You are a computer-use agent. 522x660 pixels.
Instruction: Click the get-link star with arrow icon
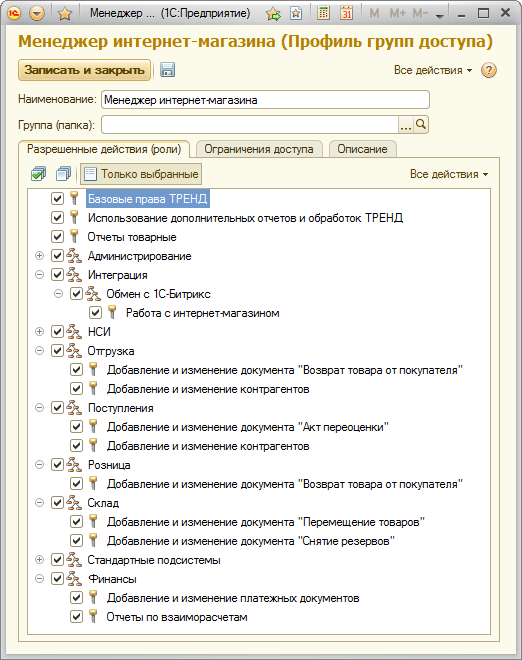(273, 14)
